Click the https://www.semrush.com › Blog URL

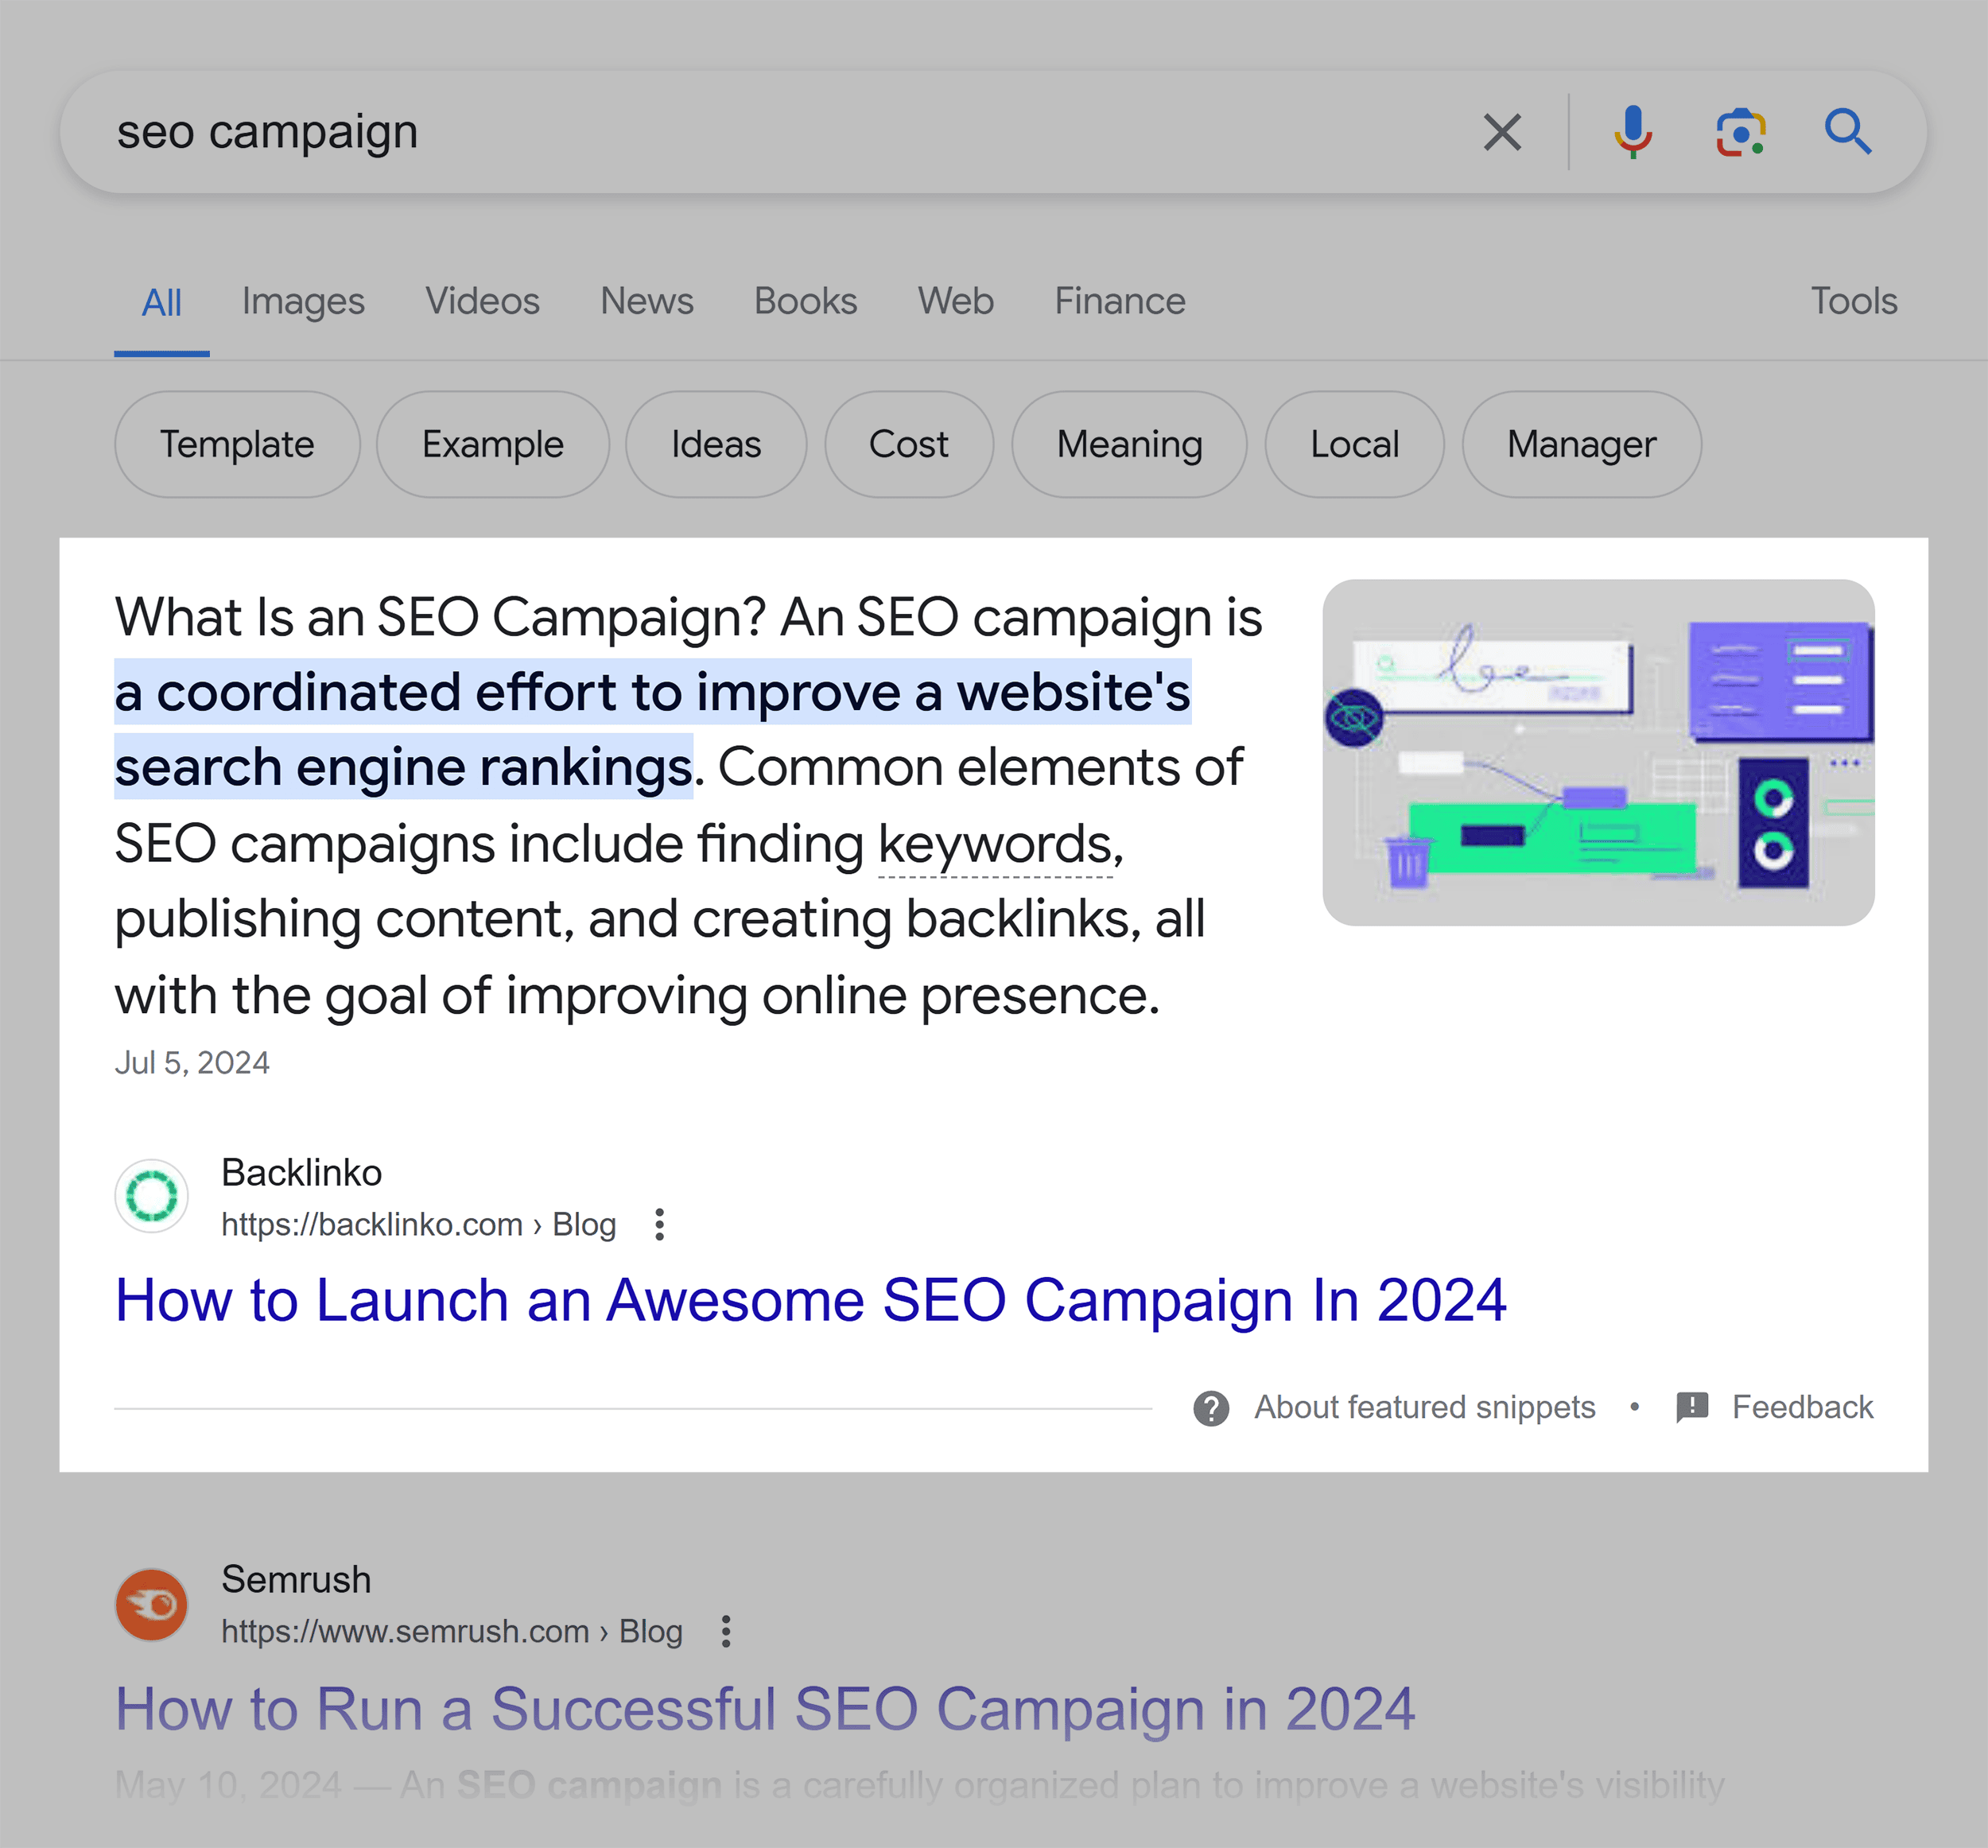(452, 1632)
